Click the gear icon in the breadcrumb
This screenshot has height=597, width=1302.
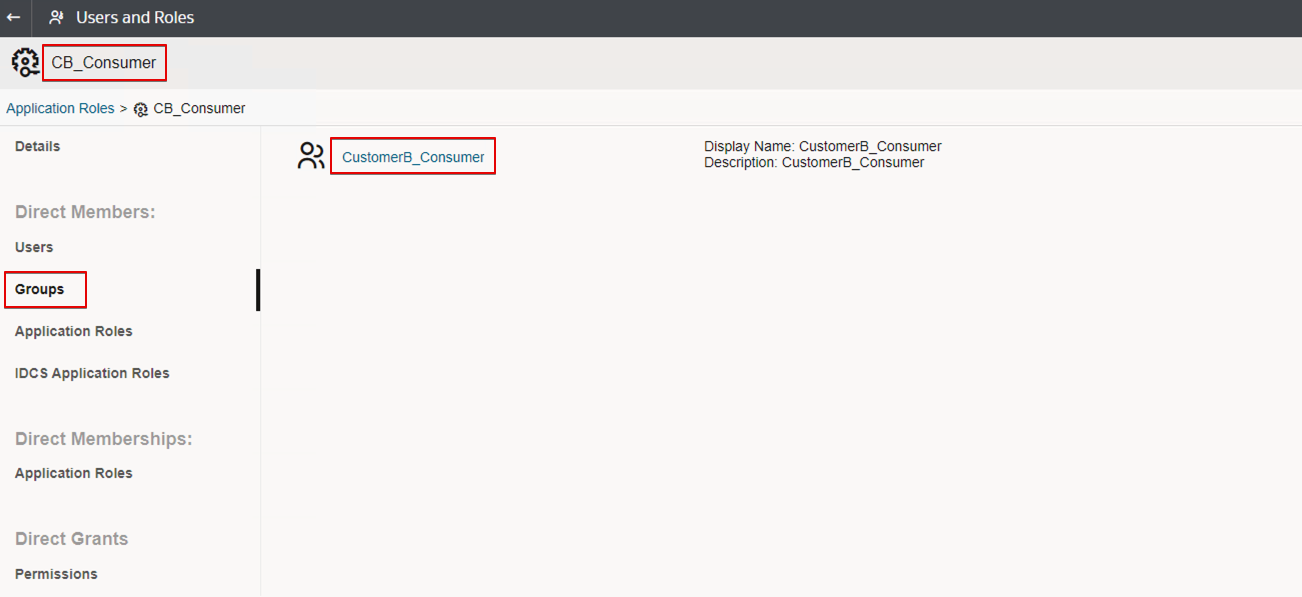[x=141, y=109]
